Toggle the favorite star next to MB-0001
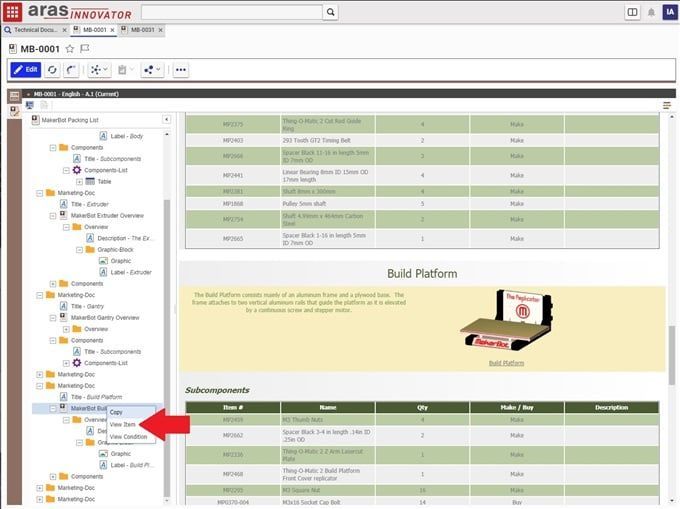Viewport: 680px width, 509px height. 70,48
